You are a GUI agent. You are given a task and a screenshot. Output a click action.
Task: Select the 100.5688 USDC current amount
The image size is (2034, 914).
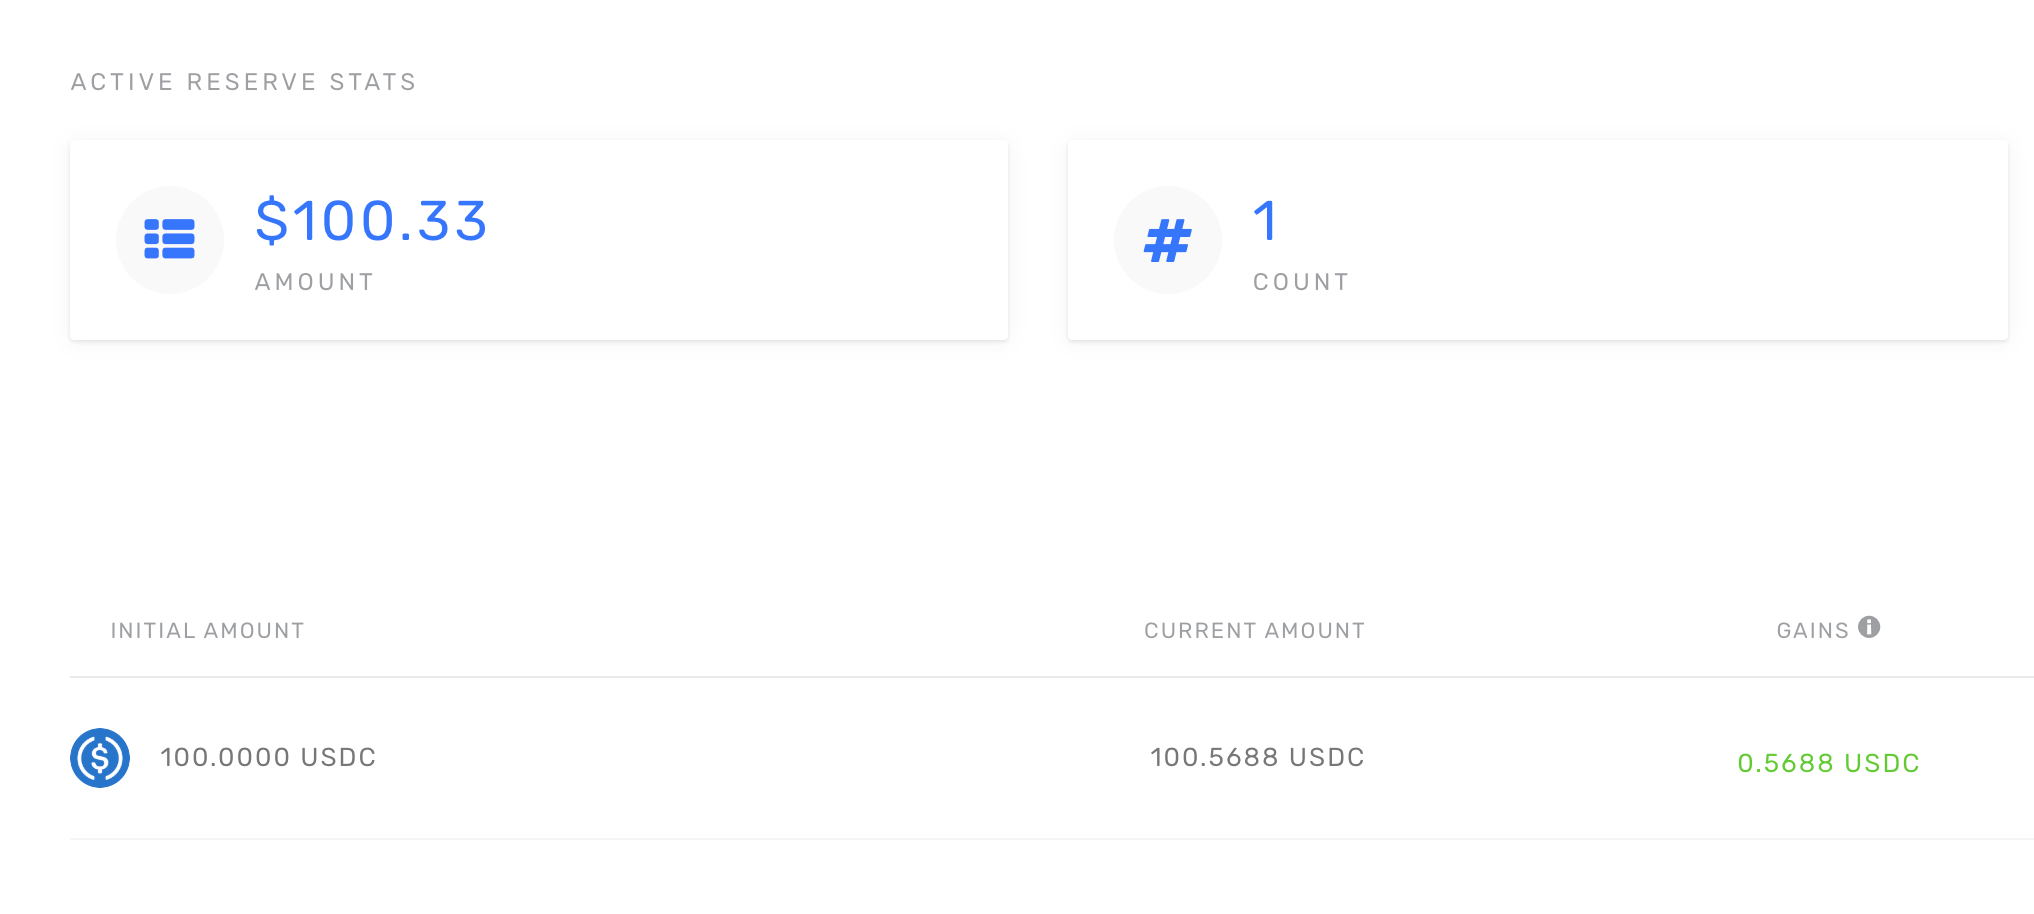pos(1257,758)
